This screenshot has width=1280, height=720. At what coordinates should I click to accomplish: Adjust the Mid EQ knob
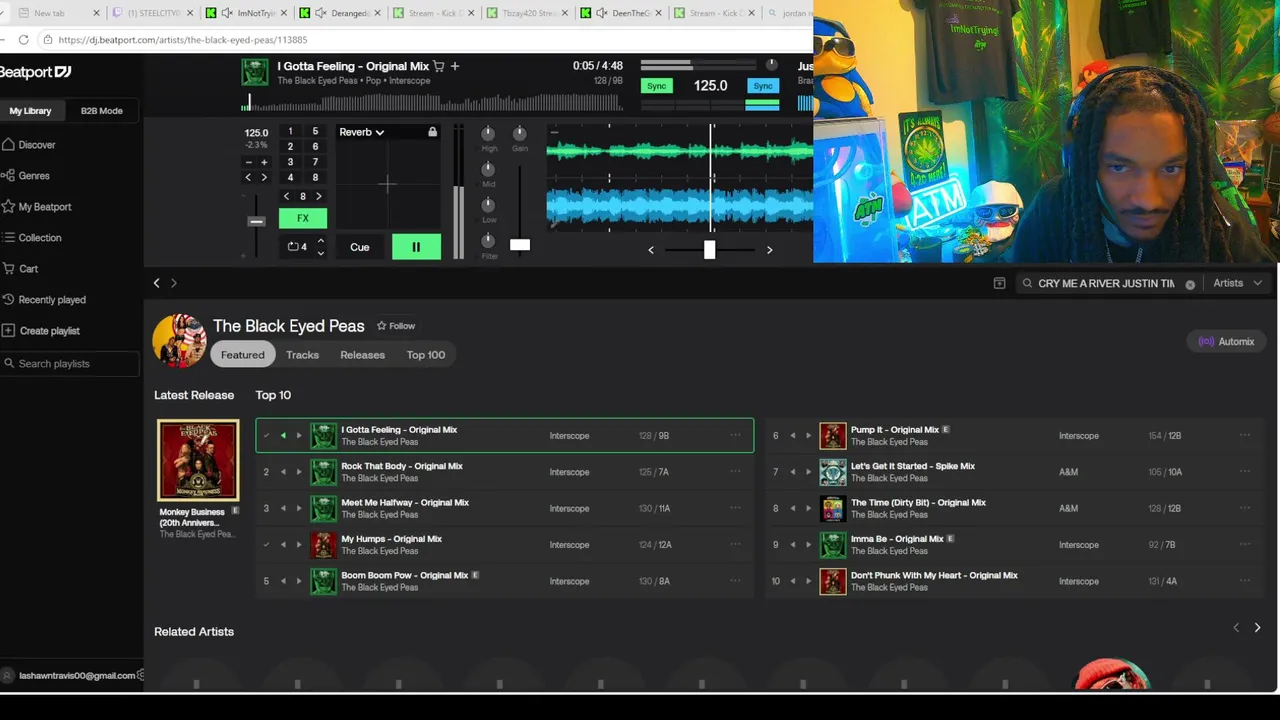(x=488, y=170)
